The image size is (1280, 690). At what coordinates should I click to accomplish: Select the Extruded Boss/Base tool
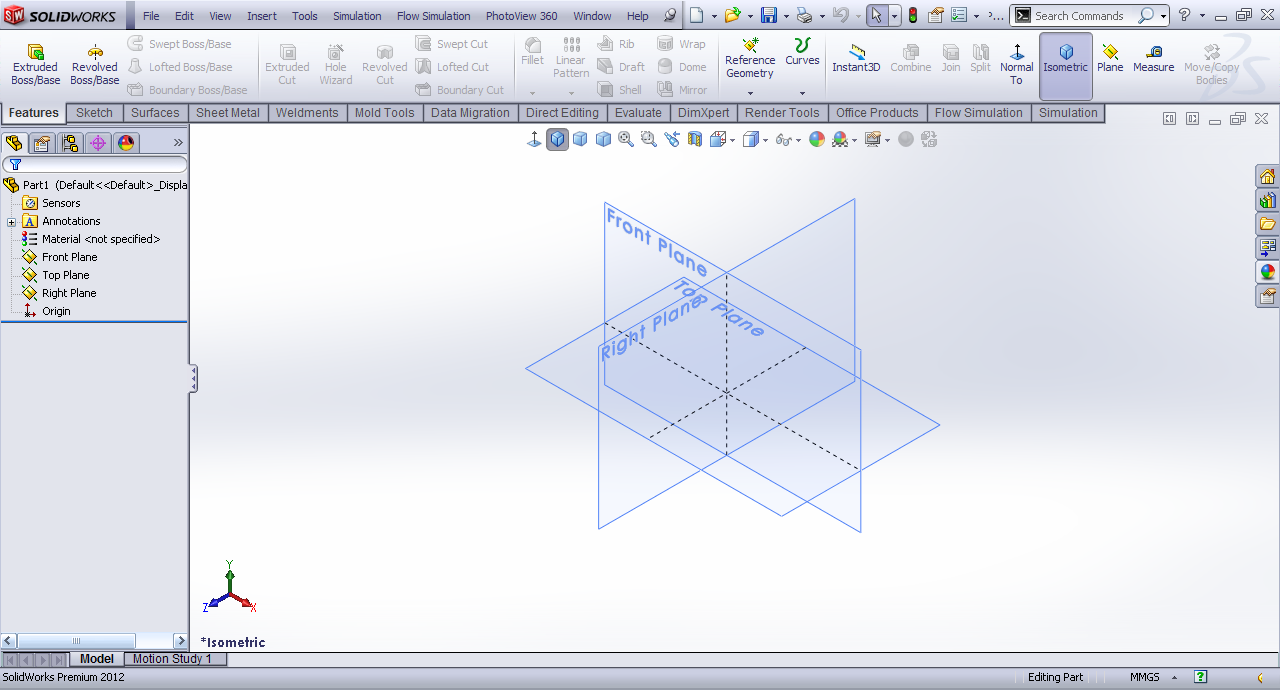pos(34,60)
